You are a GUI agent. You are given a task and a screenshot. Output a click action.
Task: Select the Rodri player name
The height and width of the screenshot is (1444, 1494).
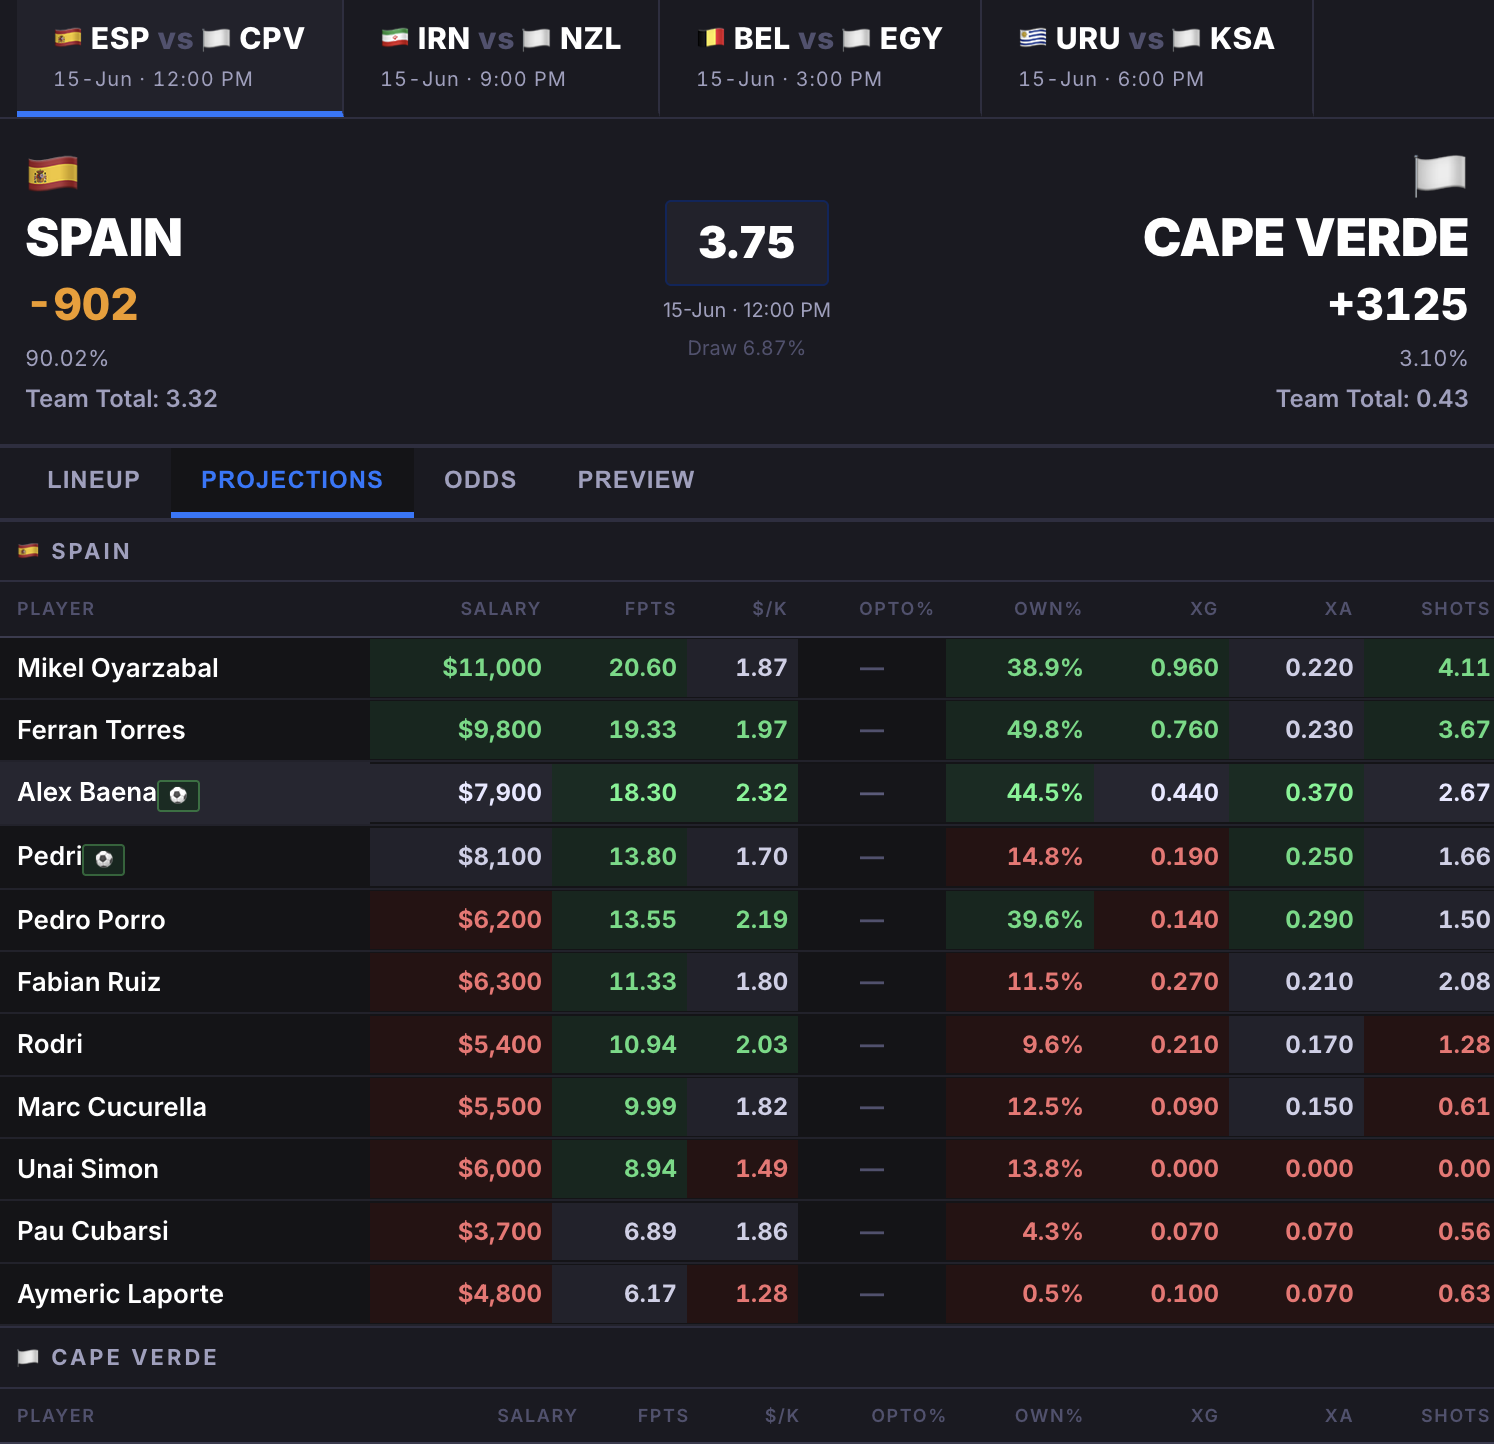50,1044
